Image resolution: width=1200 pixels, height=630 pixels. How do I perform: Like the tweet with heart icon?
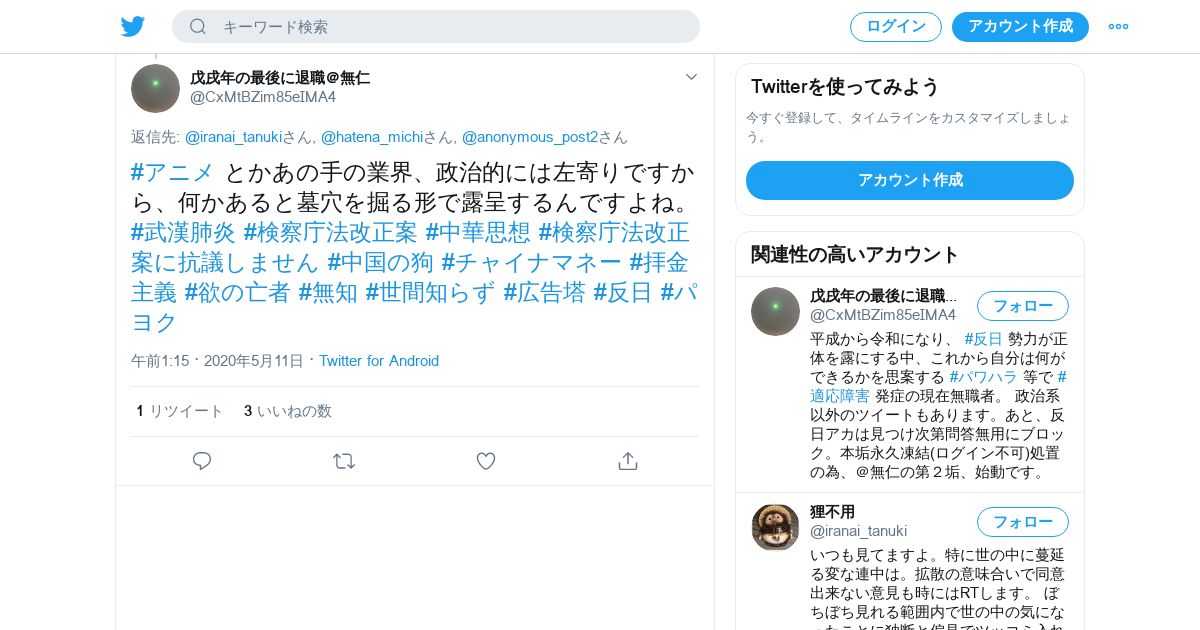pos(486,461)
